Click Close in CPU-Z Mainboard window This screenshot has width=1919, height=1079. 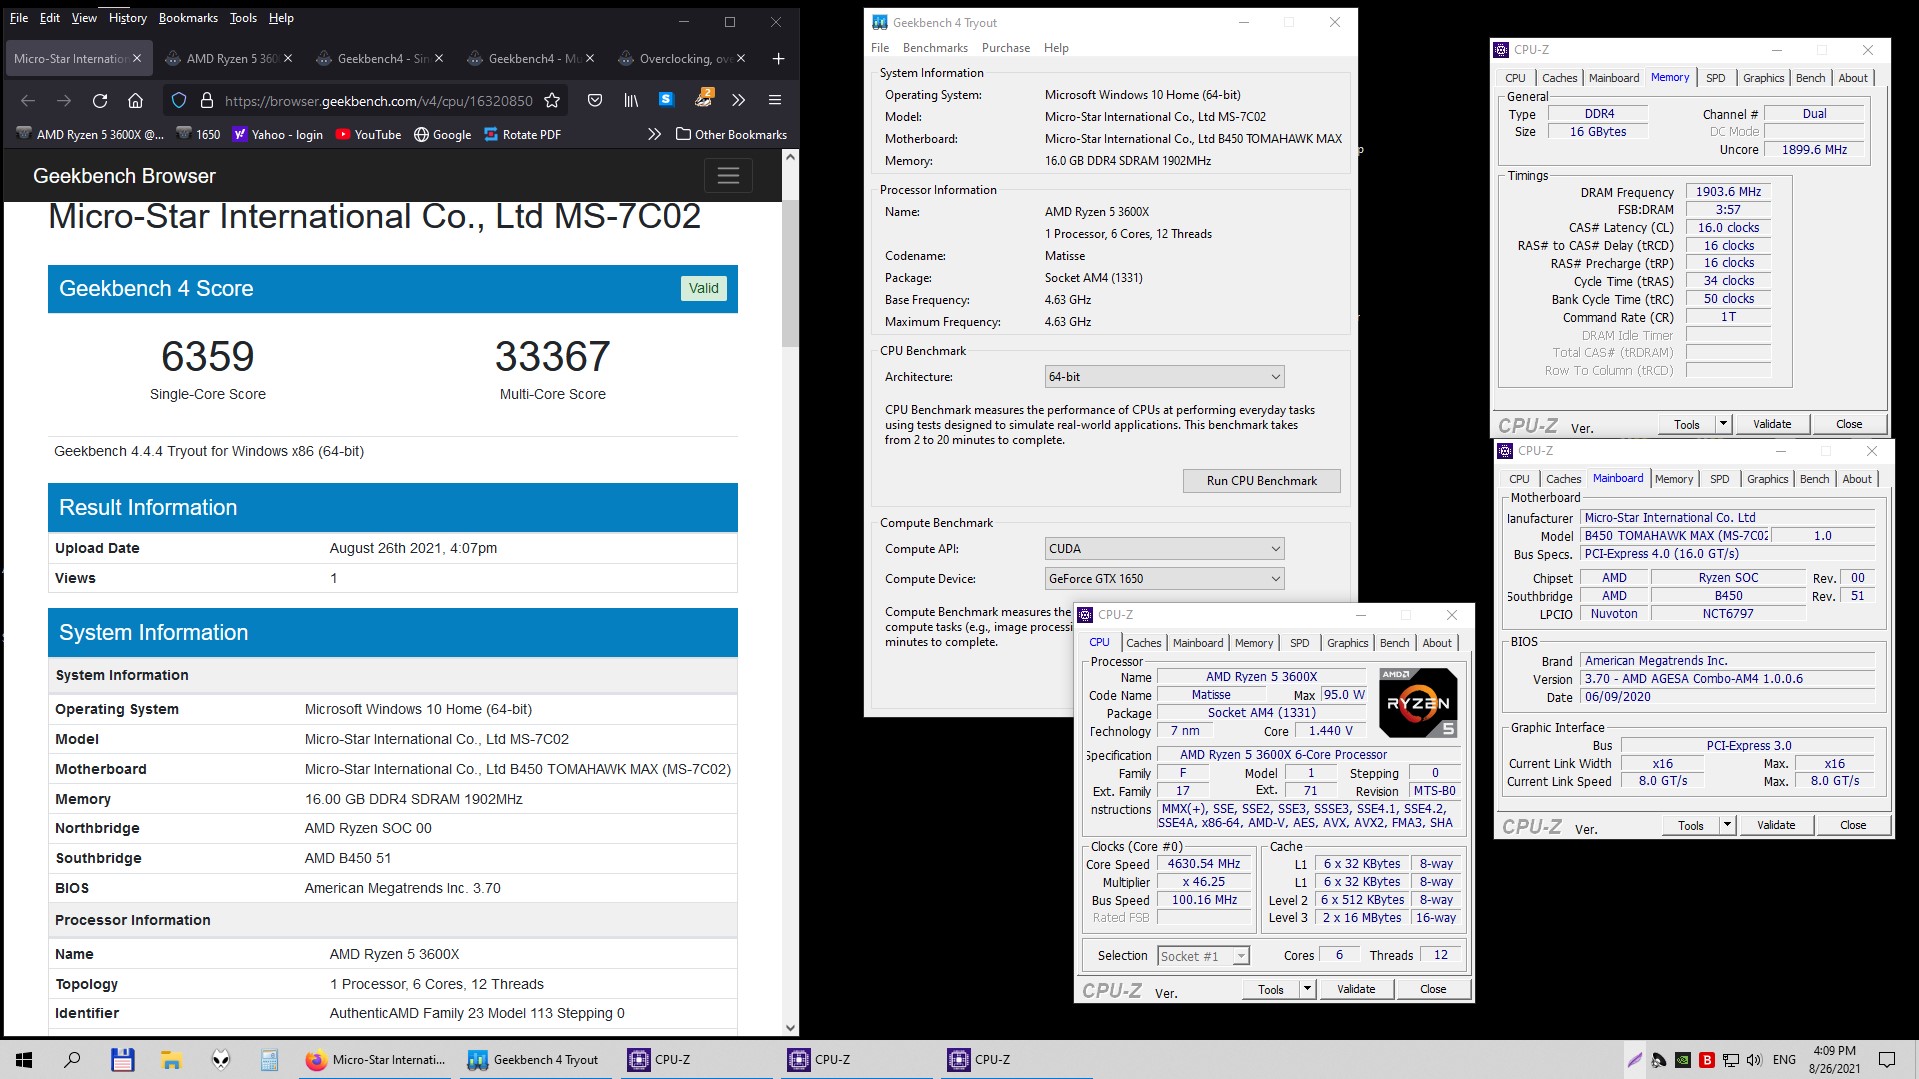pyautogui.click(x=1853, y=825)
